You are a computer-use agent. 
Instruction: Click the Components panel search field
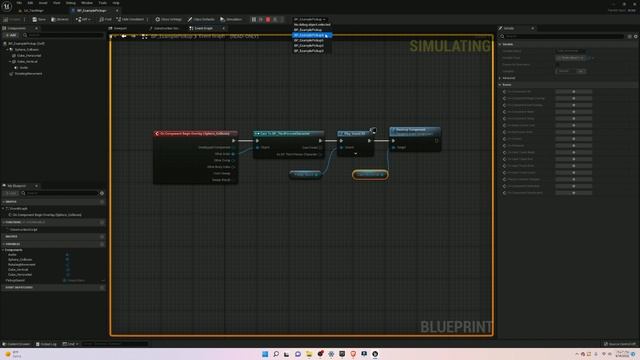click(x=63, y=35)
